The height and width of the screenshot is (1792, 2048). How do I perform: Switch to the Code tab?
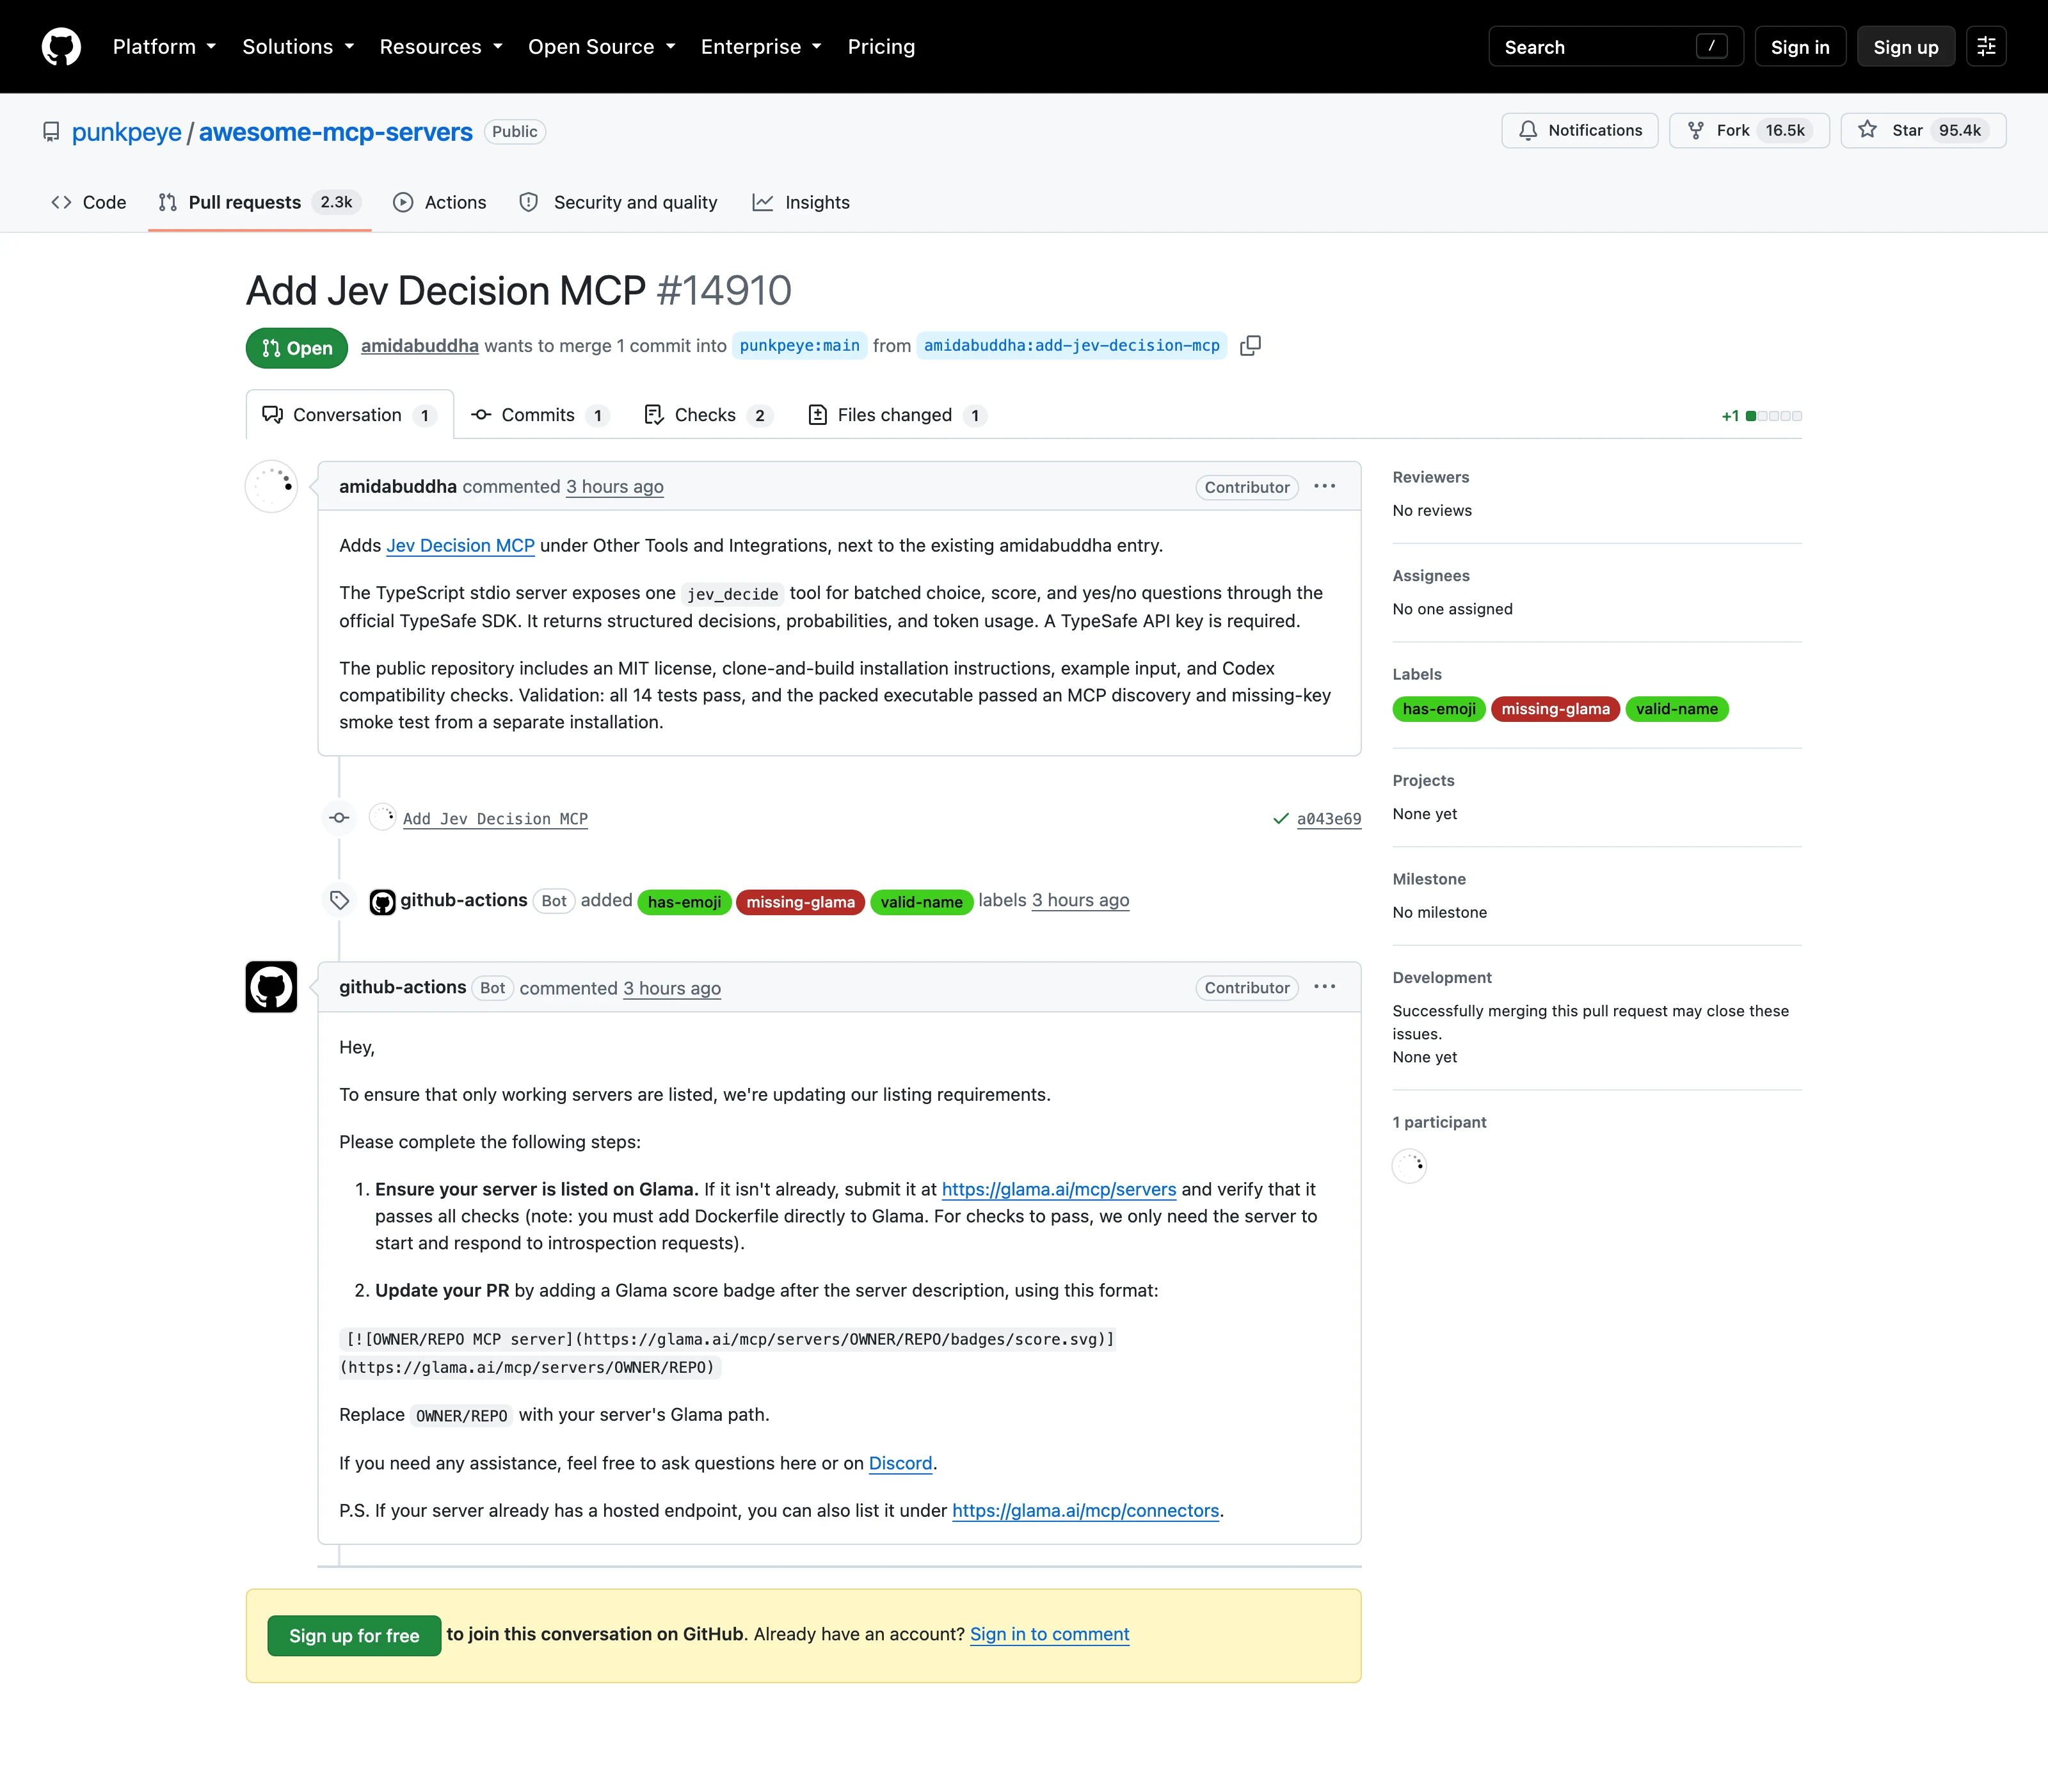coord(89,203)
